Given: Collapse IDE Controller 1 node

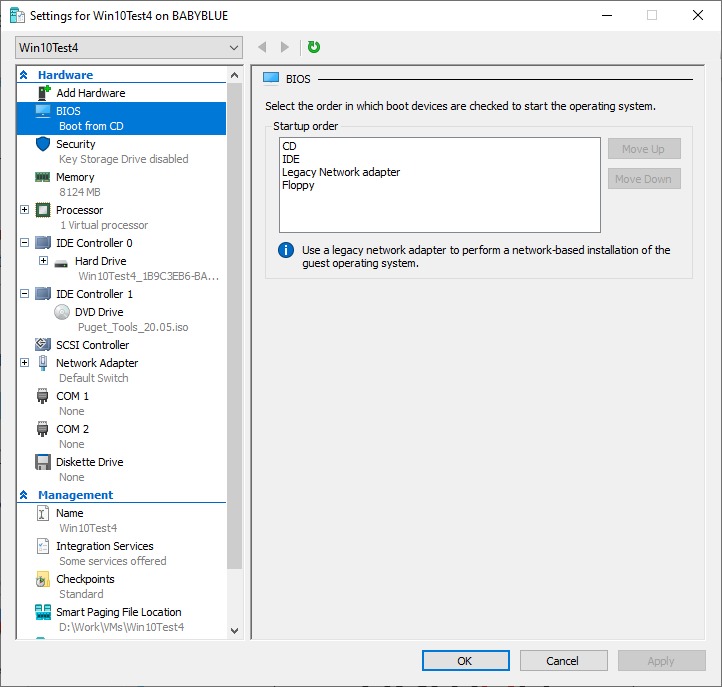Looking at the screenshot, I should point(25,294).
